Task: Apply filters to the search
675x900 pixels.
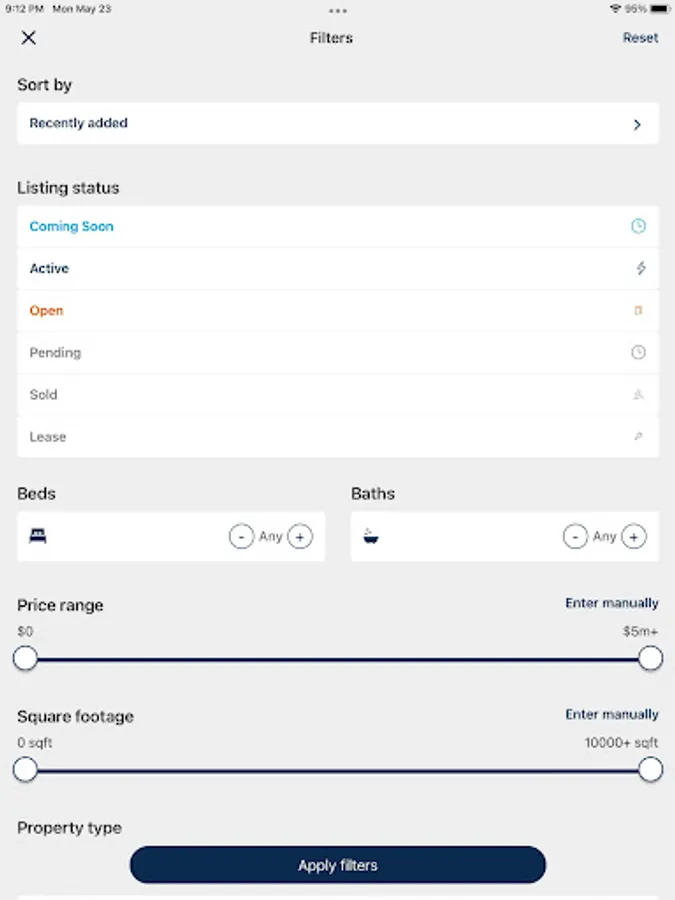Action: click(337, 865)
